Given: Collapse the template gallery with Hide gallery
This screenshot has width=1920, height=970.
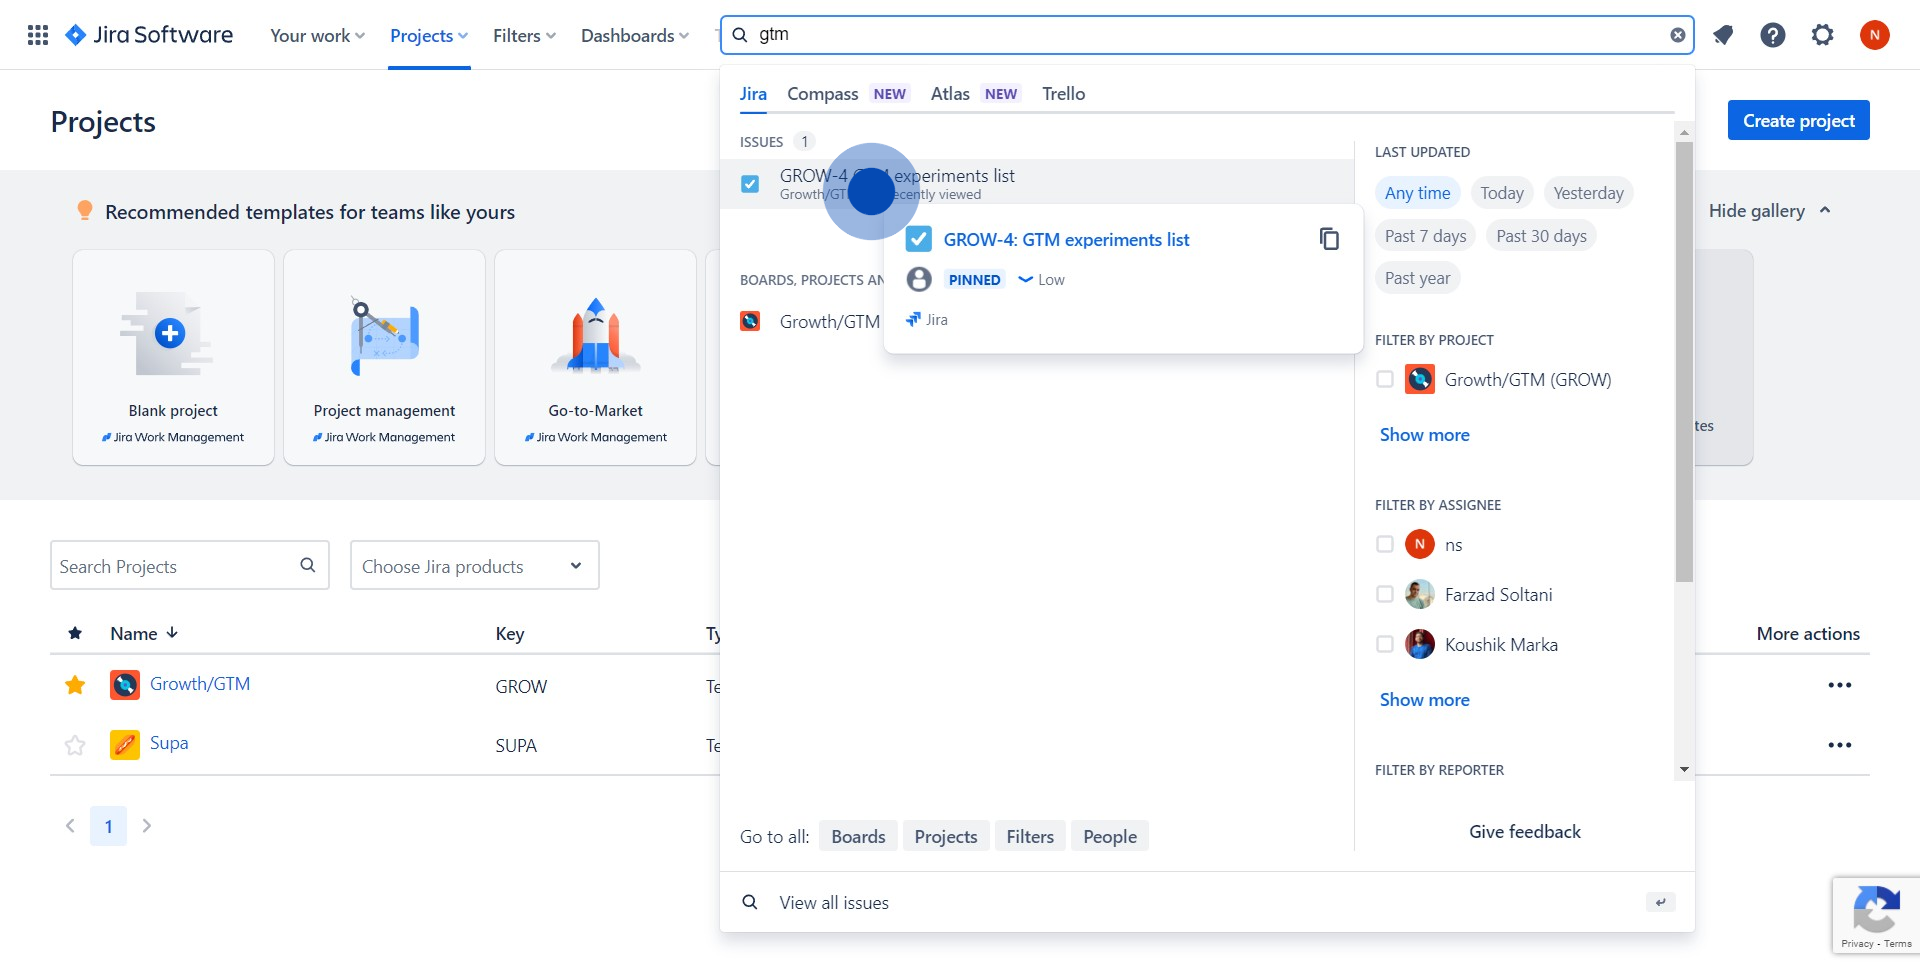Looking at the screenshot, I should [1768, 210].
